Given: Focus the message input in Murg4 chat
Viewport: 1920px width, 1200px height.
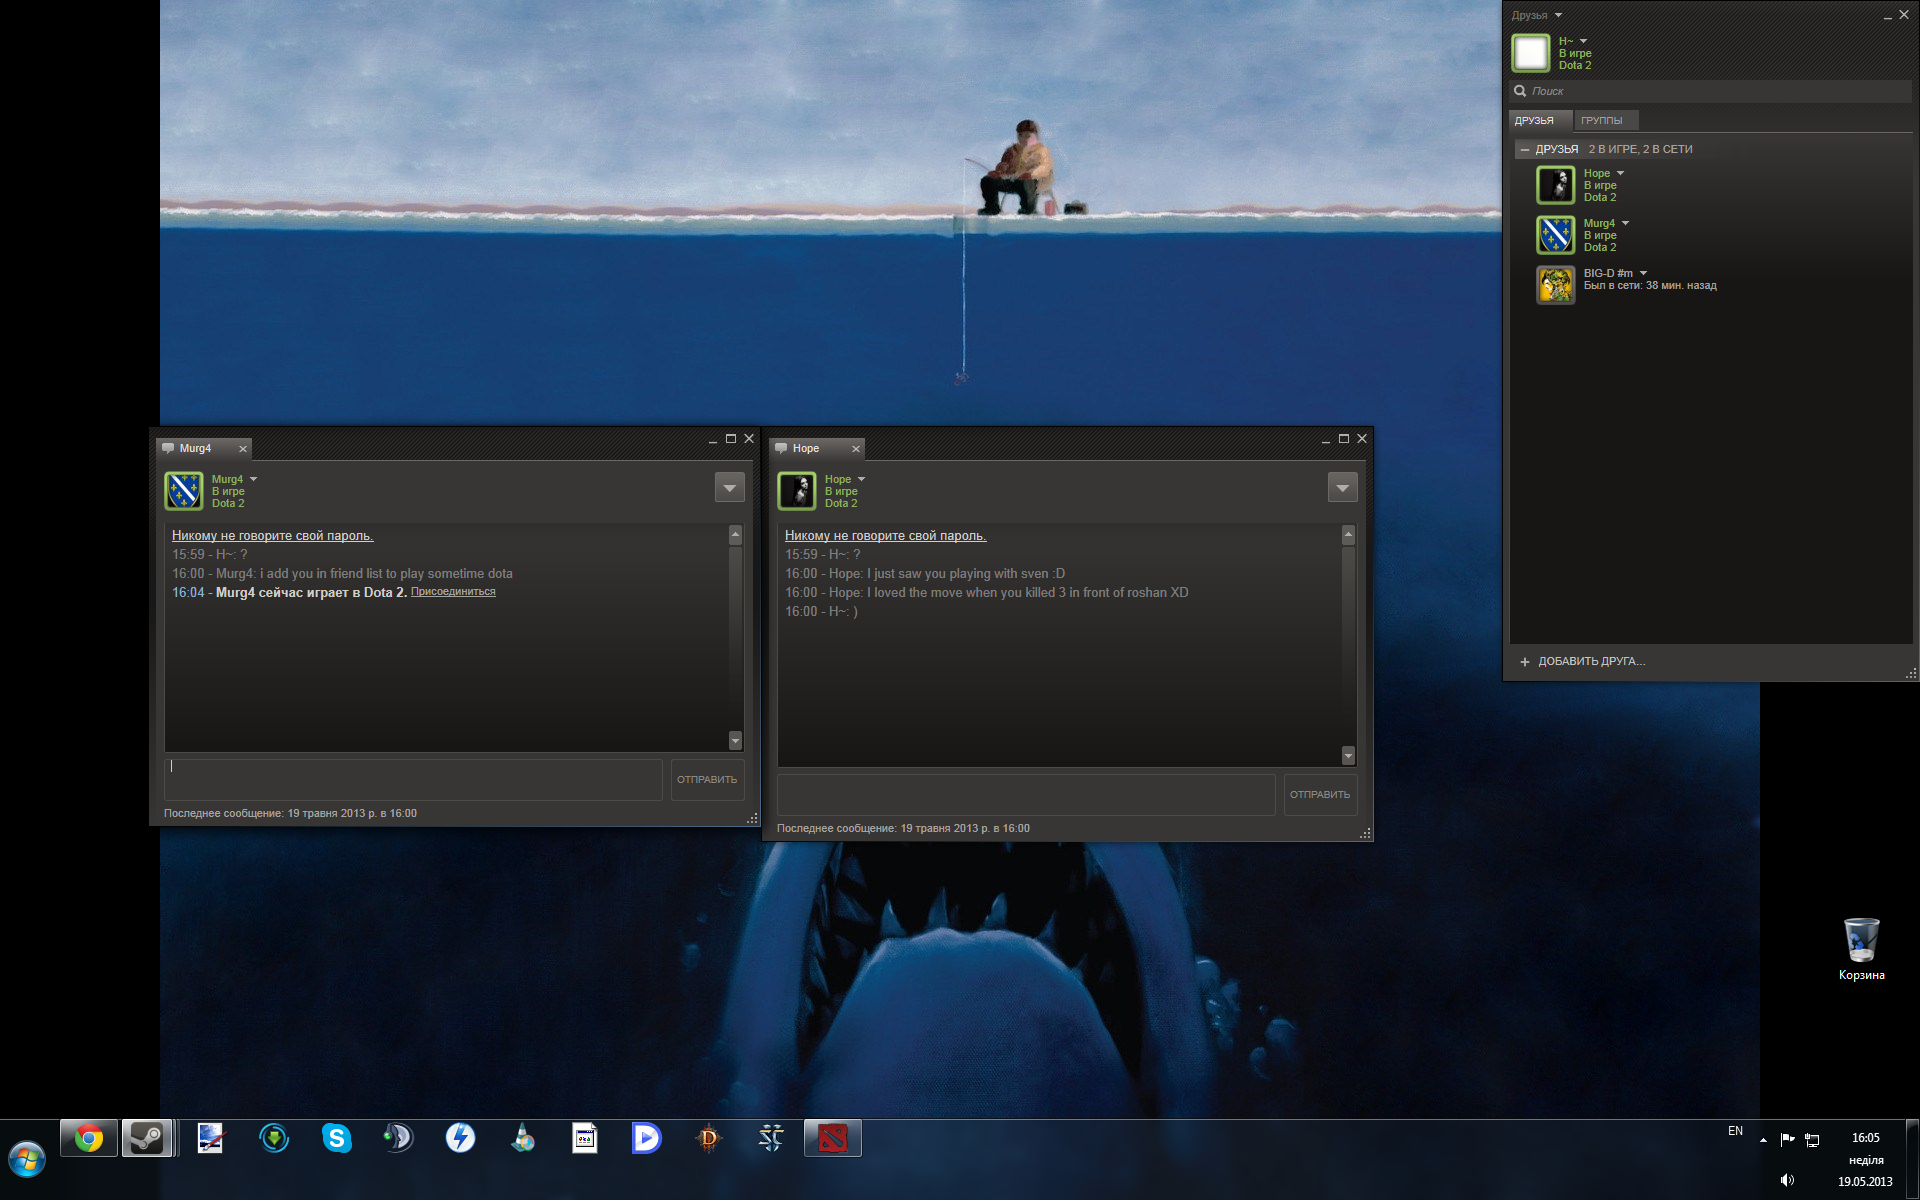Looking at the screenshot, I should (413, 780).
